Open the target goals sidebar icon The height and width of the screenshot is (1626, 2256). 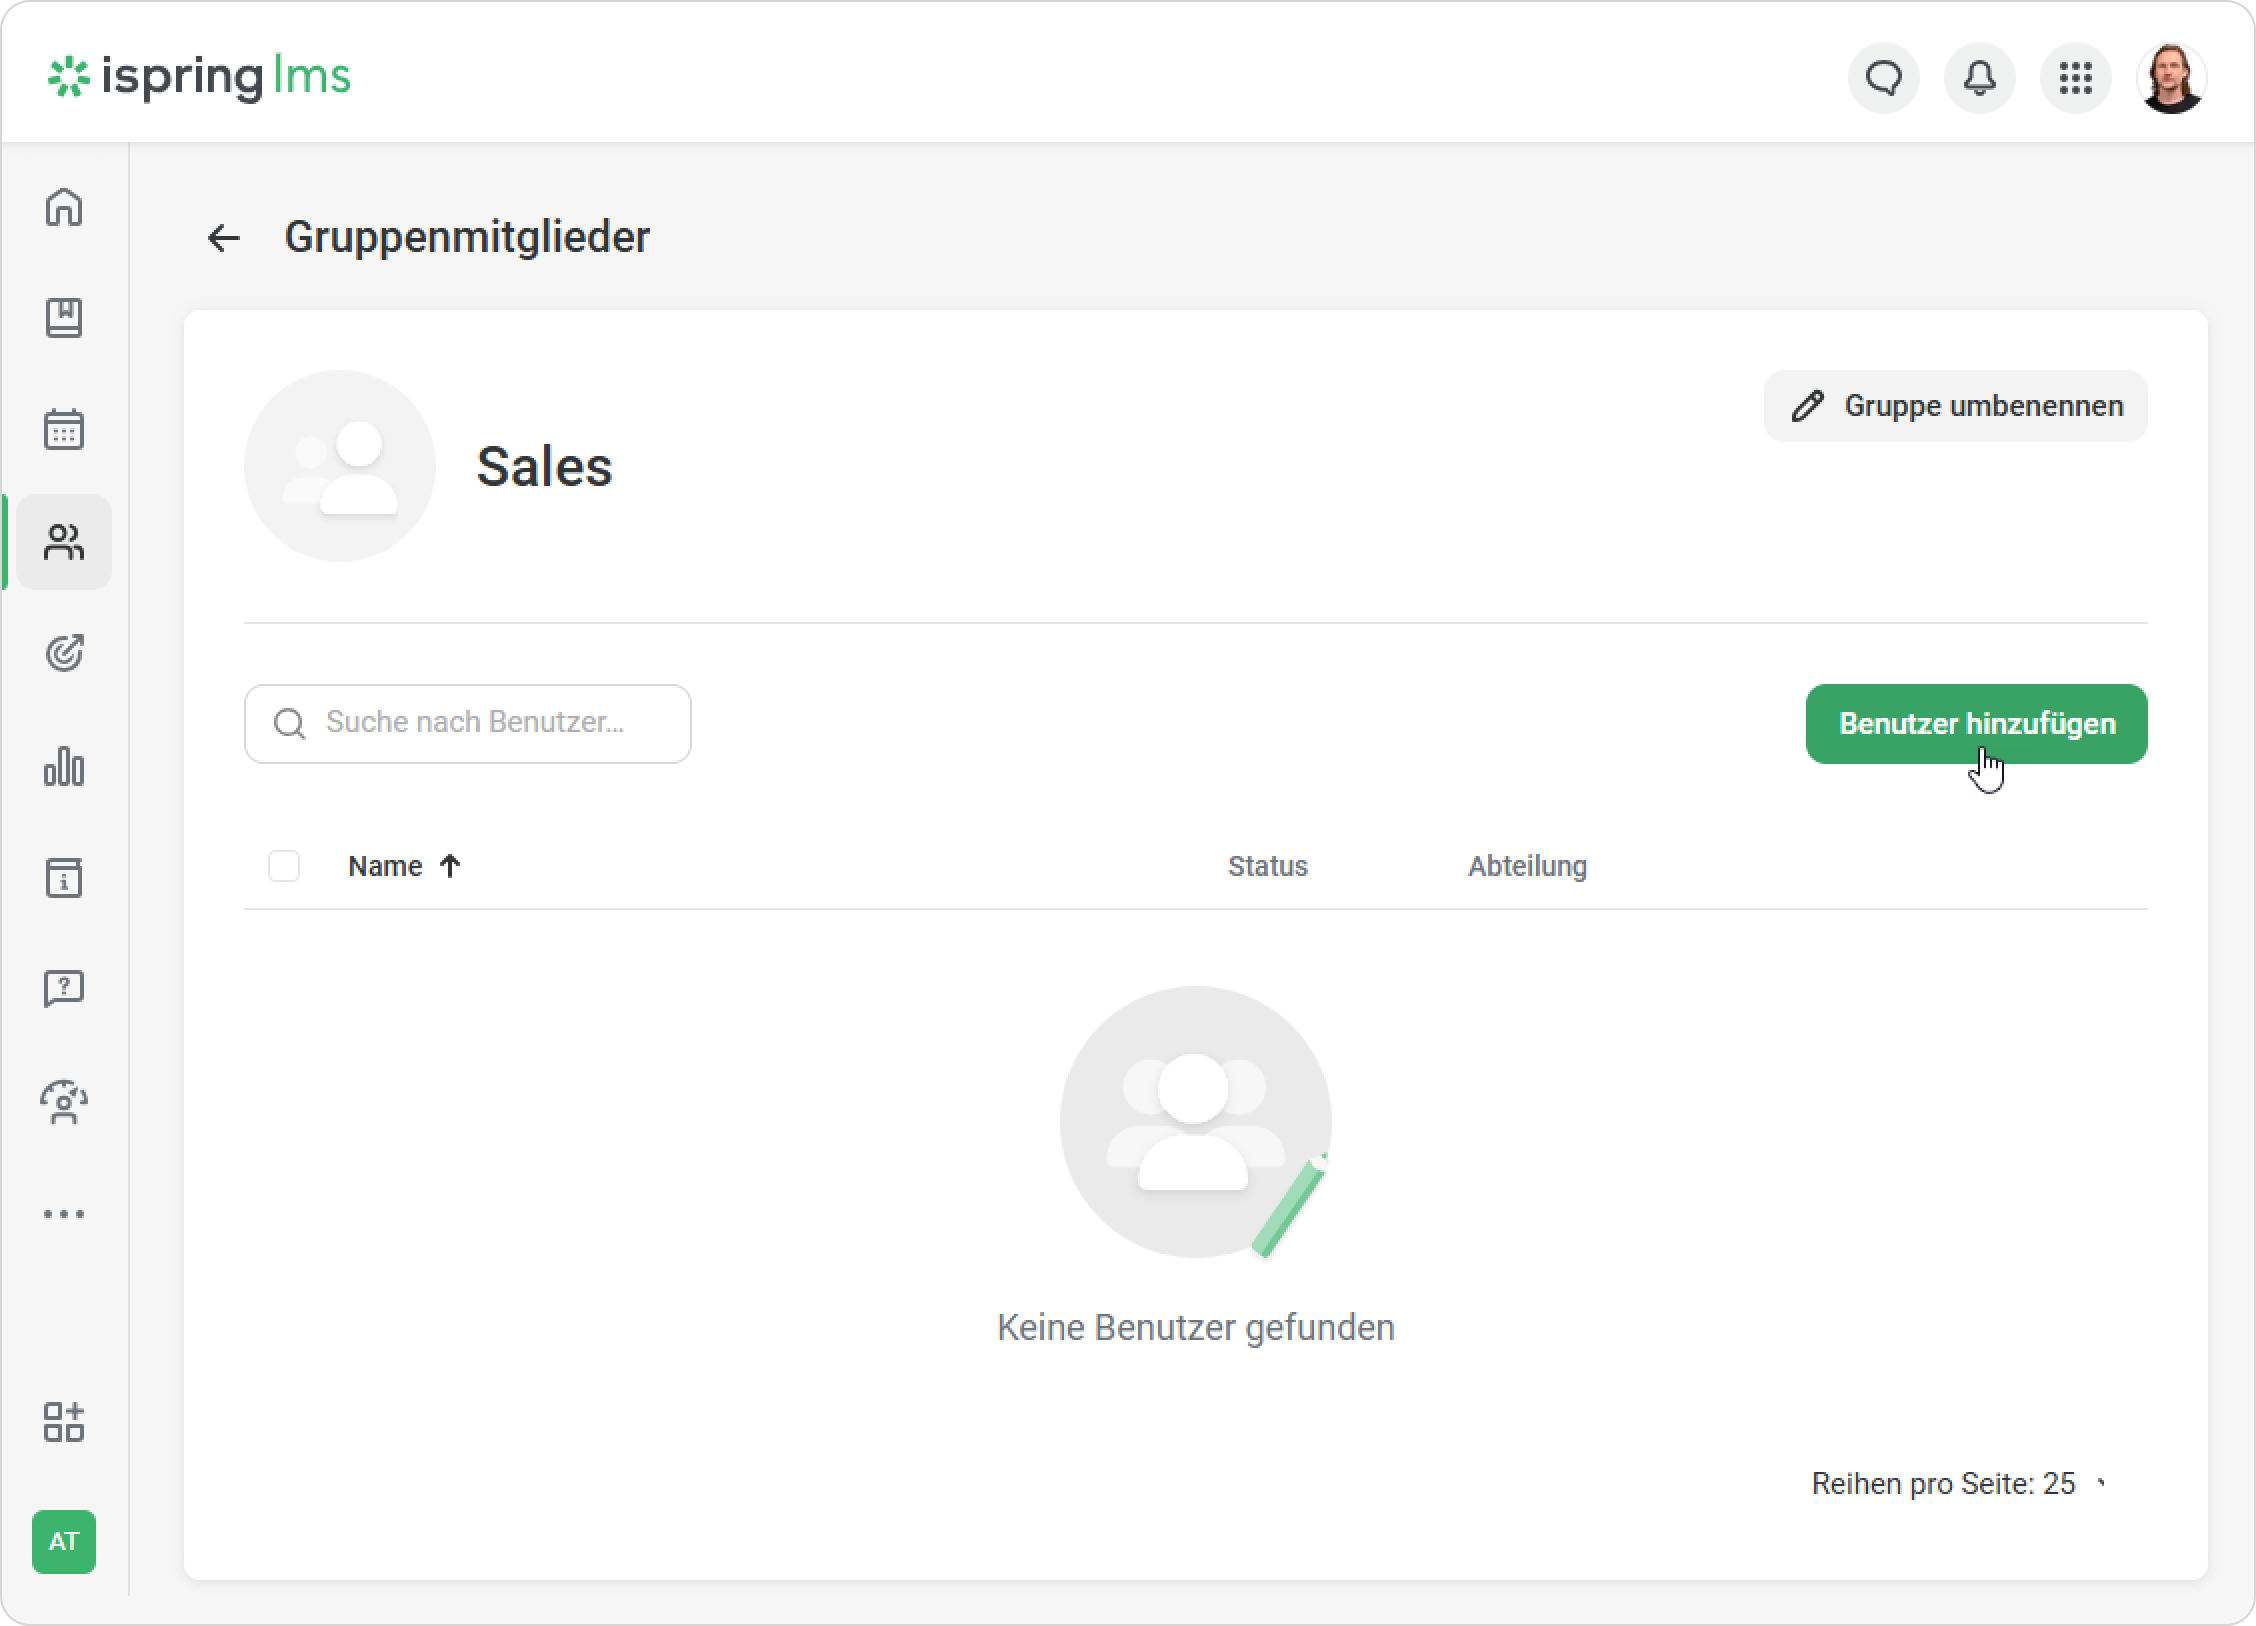64,653
